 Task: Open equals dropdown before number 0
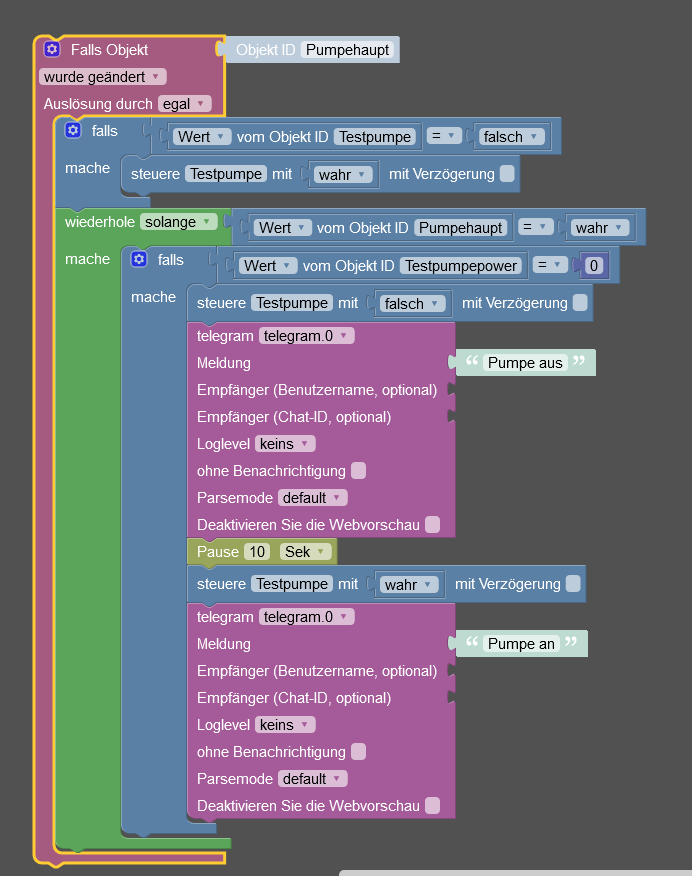(550, 265)
